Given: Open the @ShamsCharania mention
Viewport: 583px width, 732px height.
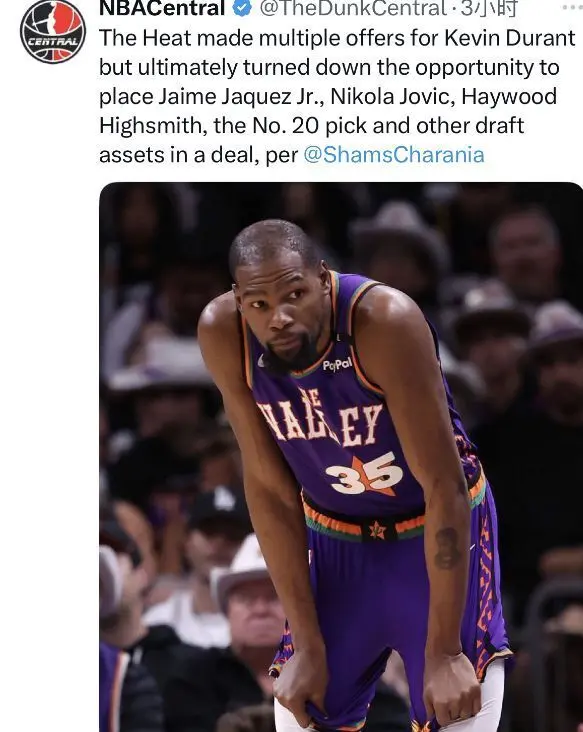Looking at the screenshot, I should (394, 155).
